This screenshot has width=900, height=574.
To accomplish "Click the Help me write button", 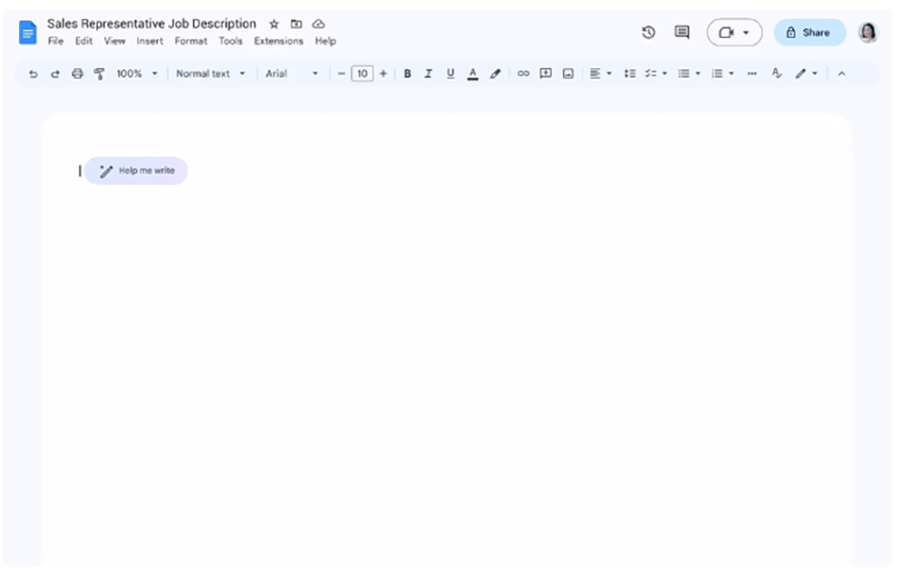I will point(137,171).
